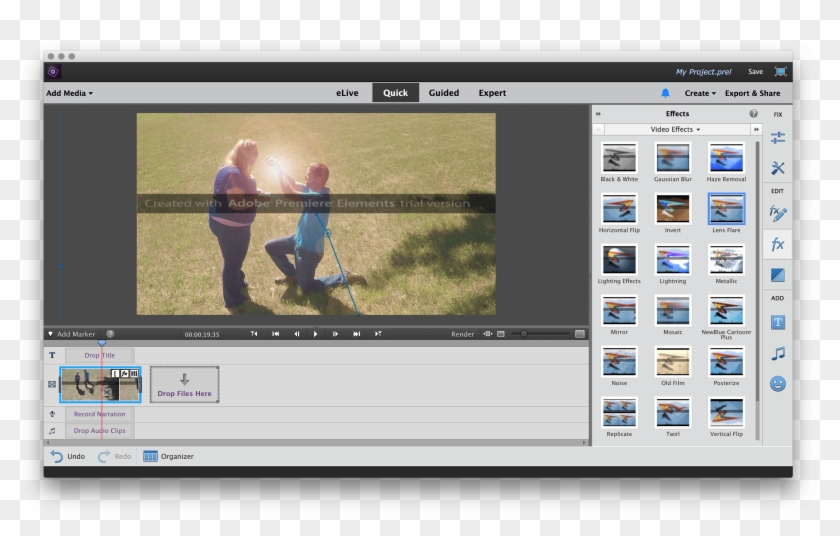This screenshot has width=840, height=536.
Task: Click the Undo arrow icon
Action: click(x=56, y=456)
